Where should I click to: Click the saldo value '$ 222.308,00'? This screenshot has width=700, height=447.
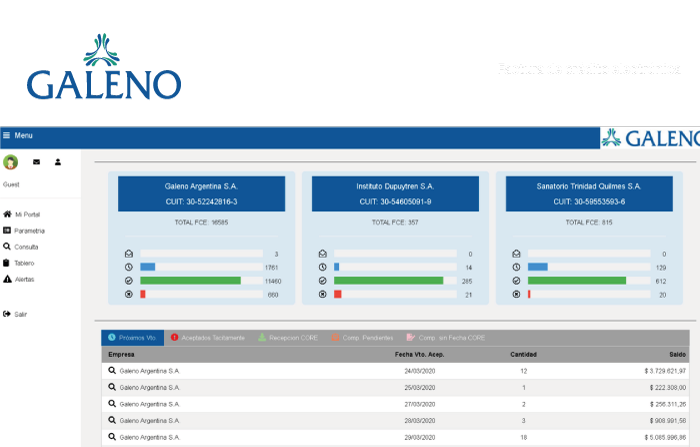[x=668, y=387]
